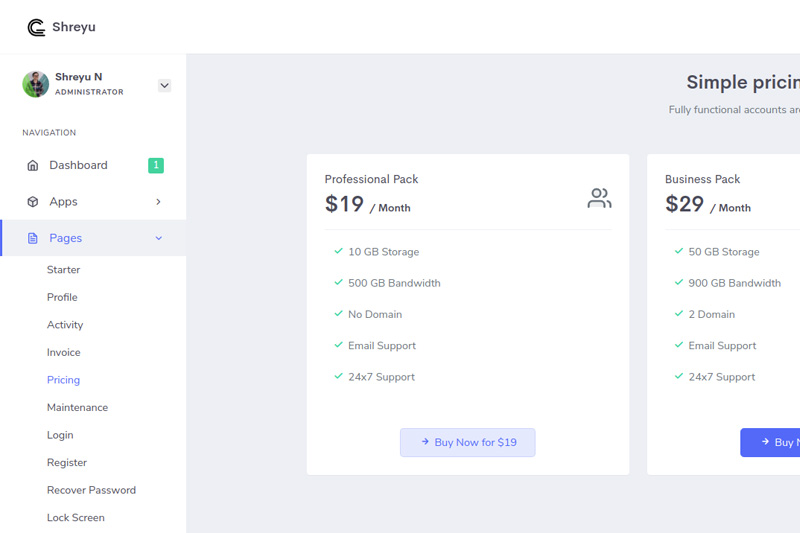Viewport: 800px width, 533px height.
Task: Collapse the Pages menu chevron
Action: point(158,238)
